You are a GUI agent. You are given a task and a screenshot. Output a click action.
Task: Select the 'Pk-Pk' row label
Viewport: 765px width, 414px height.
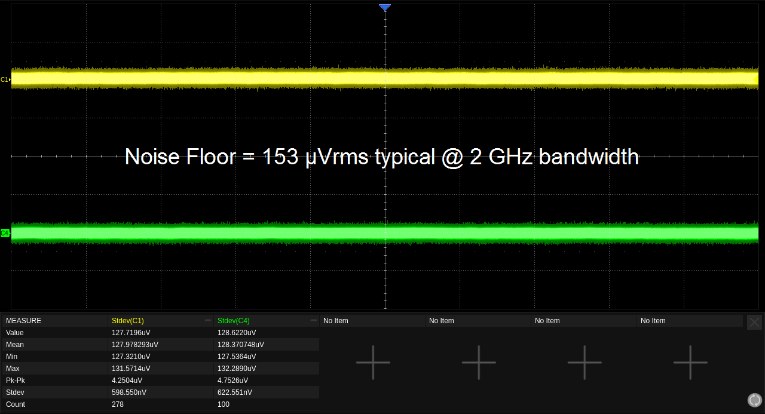[15, 380]
